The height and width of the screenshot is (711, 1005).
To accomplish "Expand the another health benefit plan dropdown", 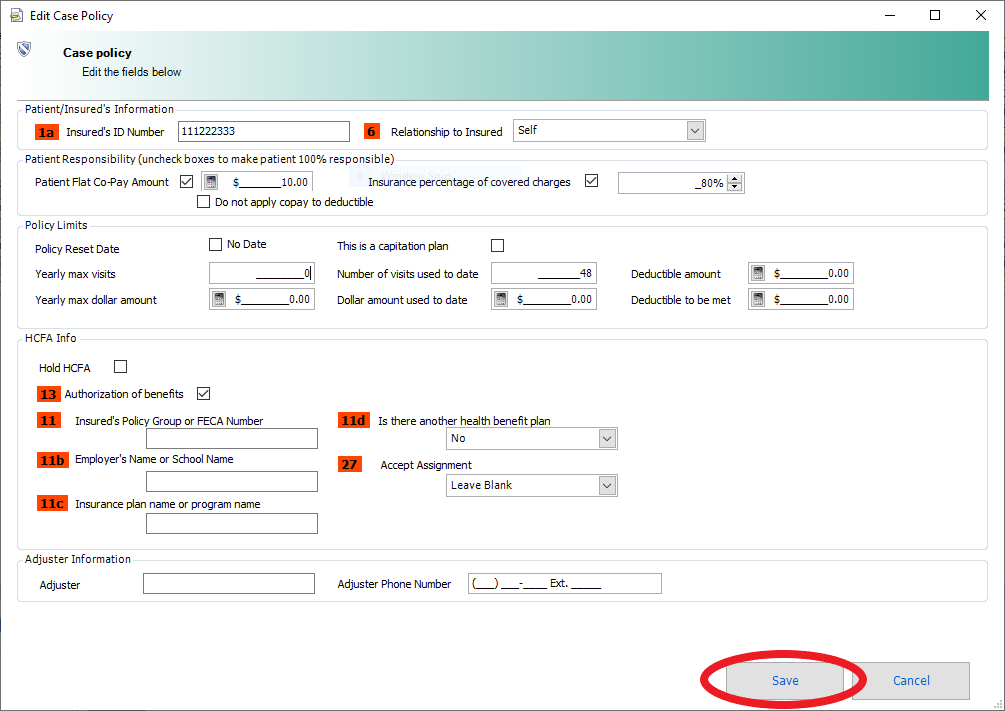I will click(x=606, y=438).
